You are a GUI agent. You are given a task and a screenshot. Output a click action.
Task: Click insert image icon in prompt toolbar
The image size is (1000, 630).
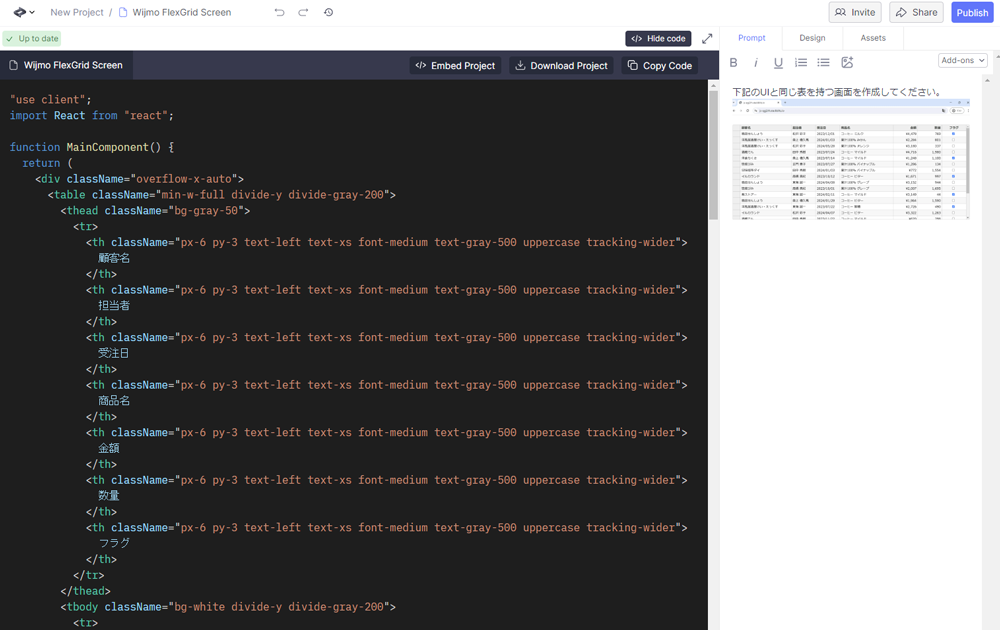click(x=847, y=62)
